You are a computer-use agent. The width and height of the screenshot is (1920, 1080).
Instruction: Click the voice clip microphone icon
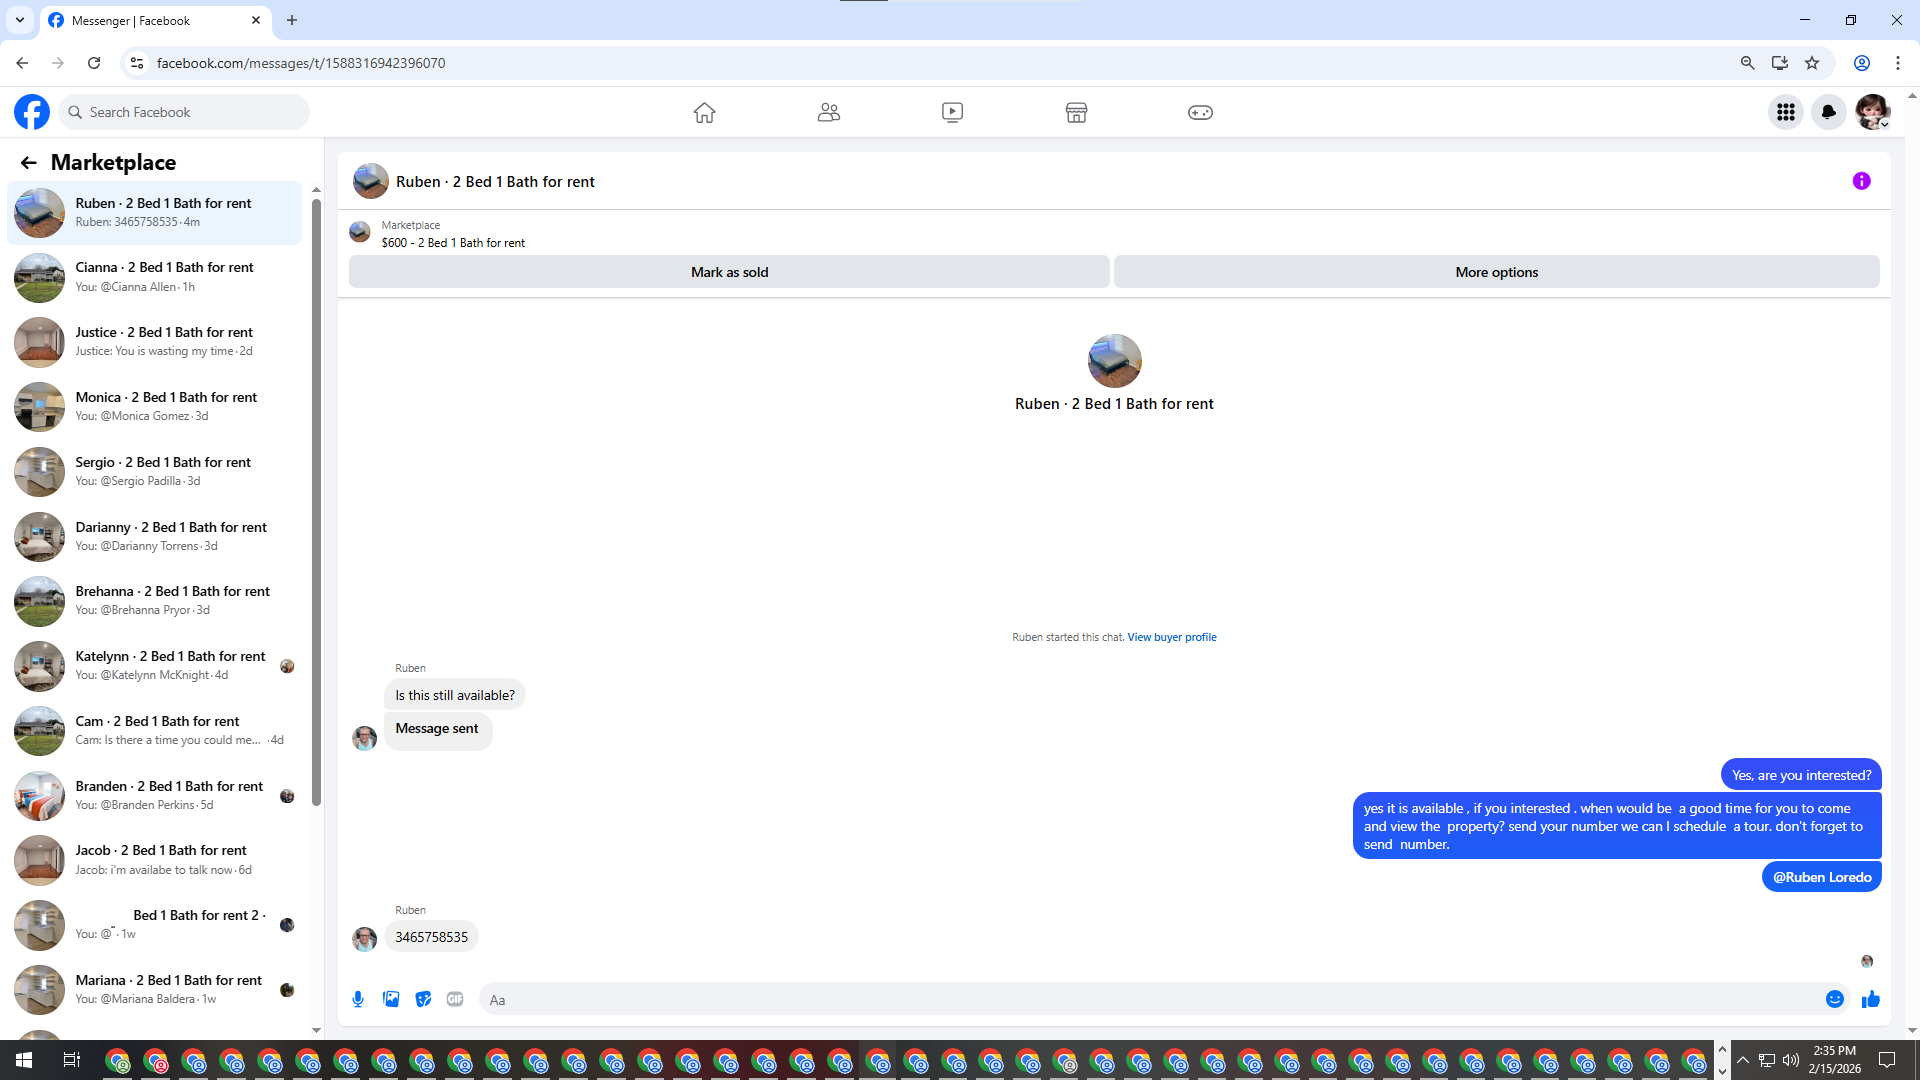358,999
